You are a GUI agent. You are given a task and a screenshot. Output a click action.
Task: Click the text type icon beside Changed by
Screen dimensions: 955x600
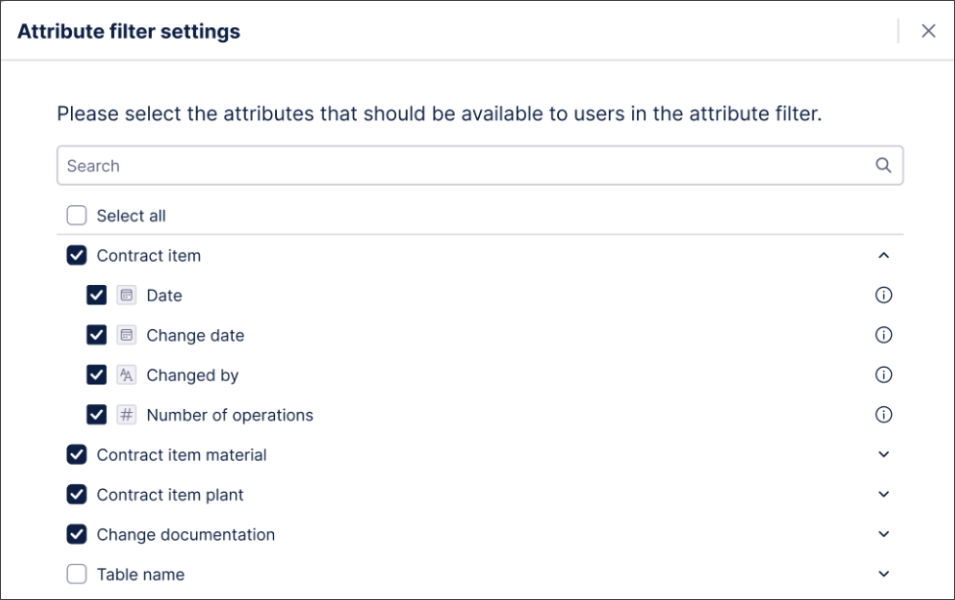pyautogui.click(x=128, y=375)
